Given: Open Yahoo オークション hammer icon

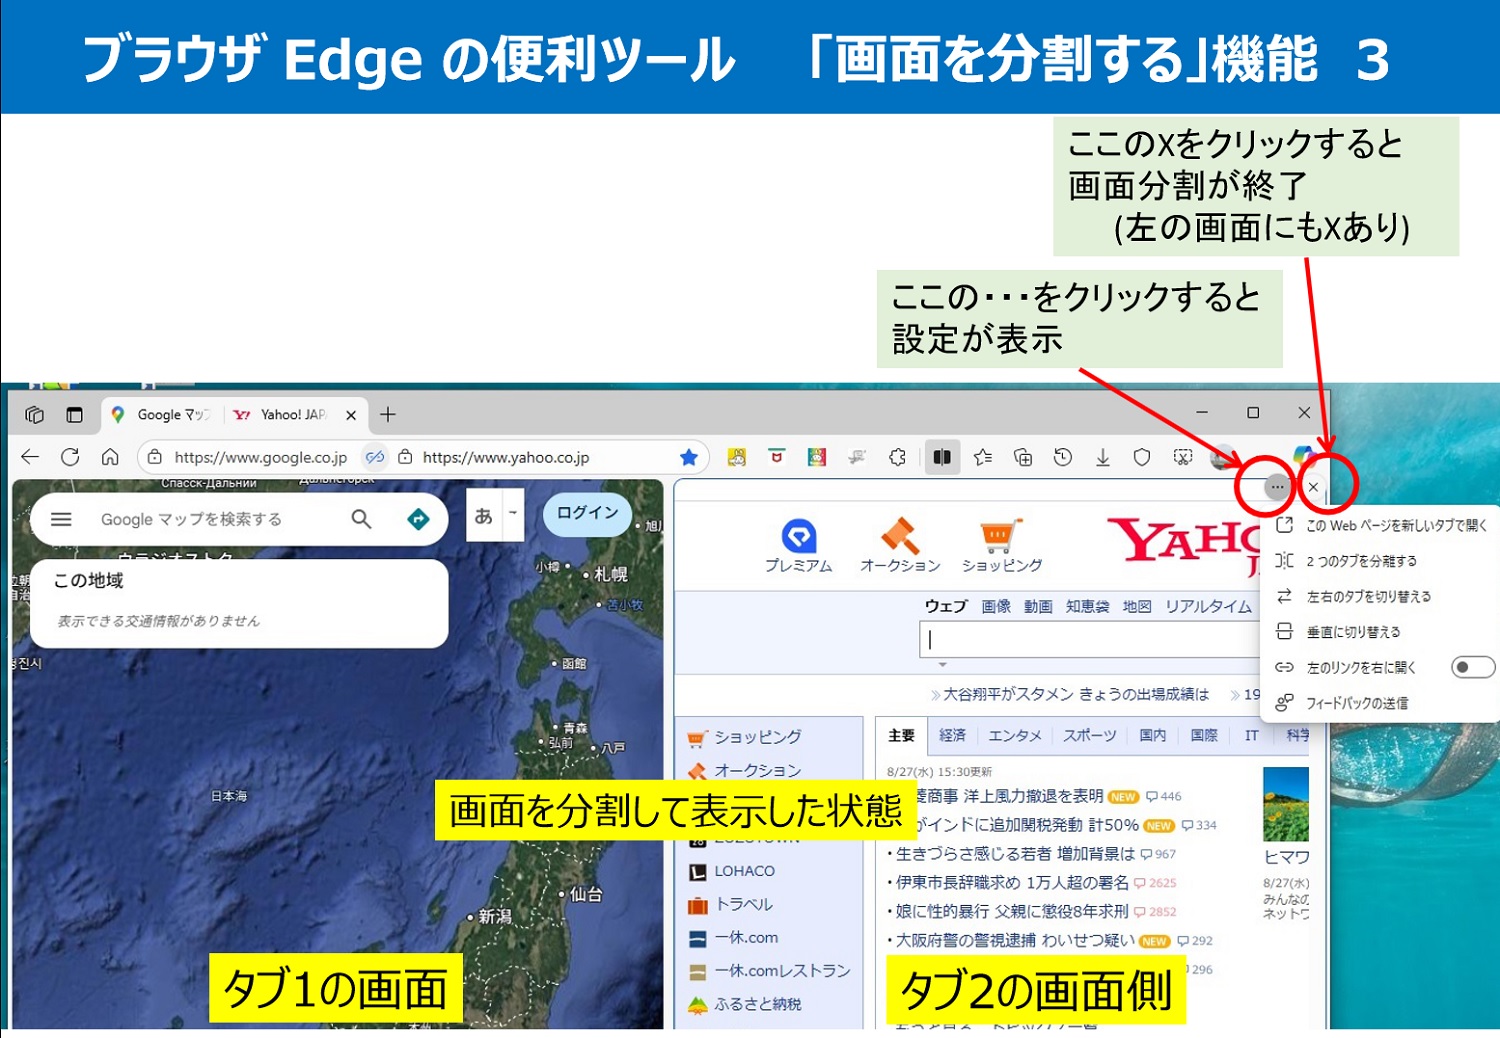Looking at the screenshot, I should coord(899,536).
